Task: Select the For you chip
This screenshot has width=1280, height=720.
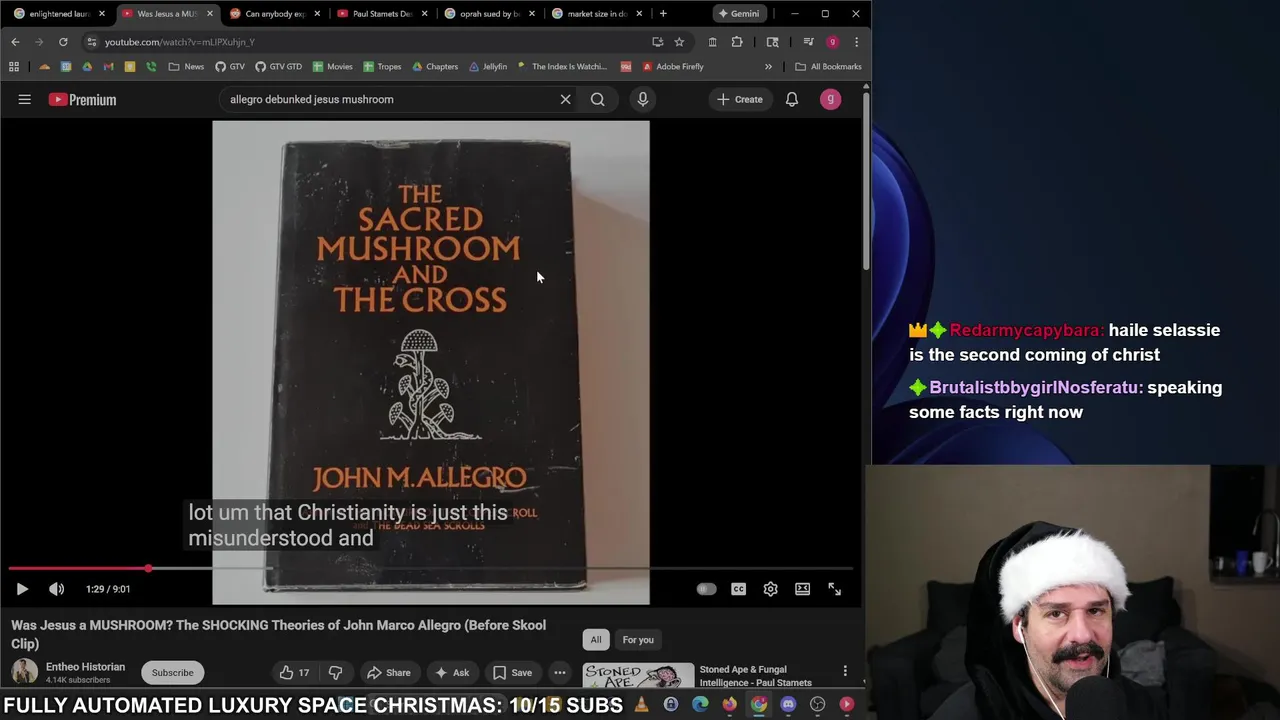Action: tap(638, 640)
